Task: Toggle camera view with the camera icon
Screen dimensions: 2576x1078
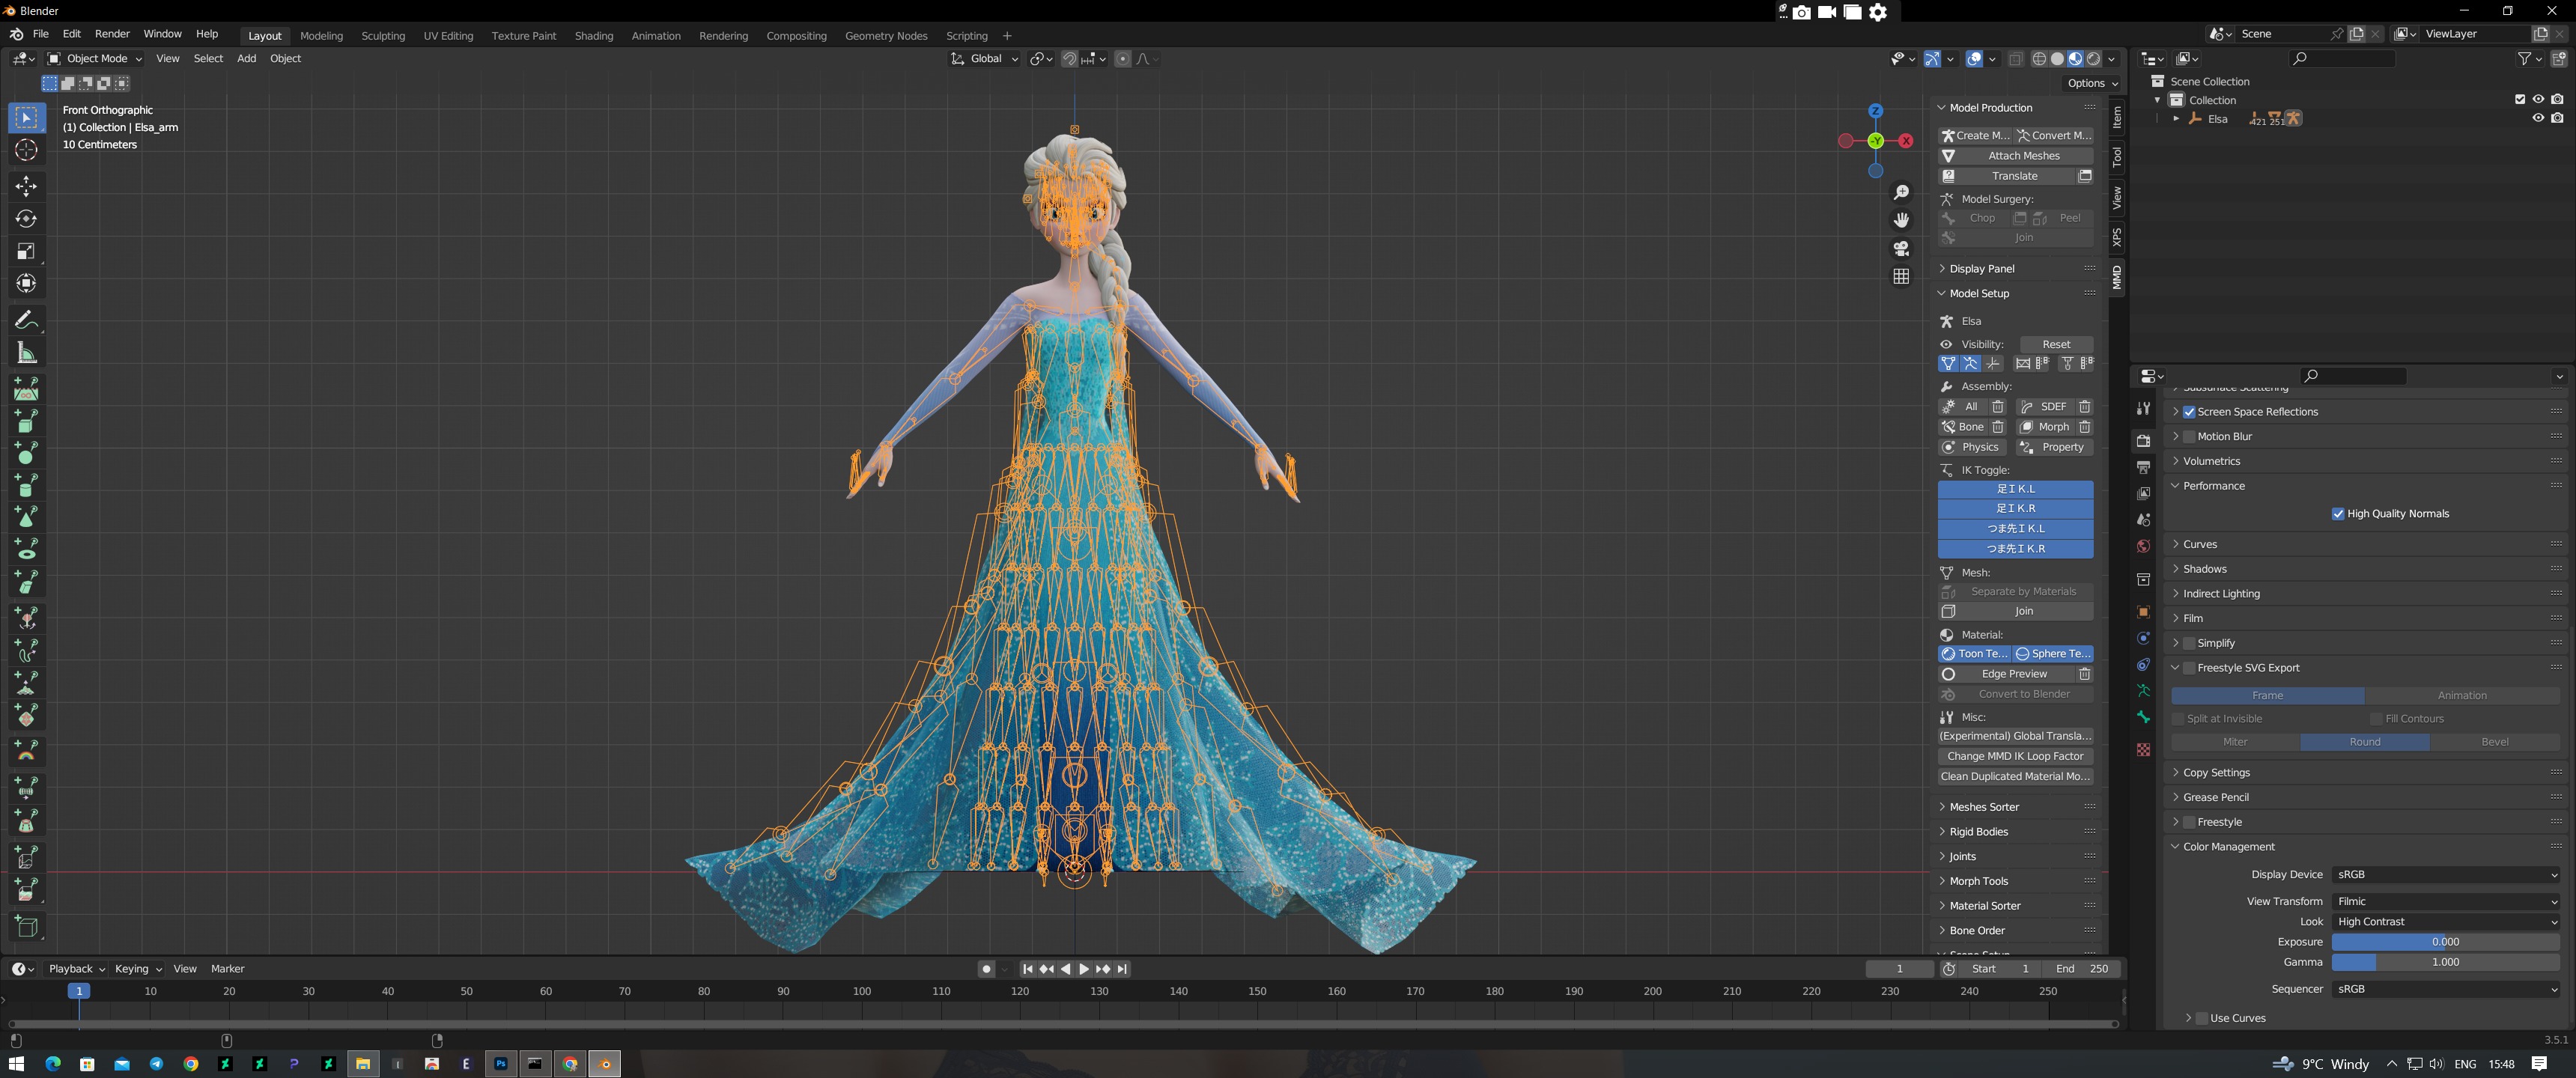Action: [1901, 248]
